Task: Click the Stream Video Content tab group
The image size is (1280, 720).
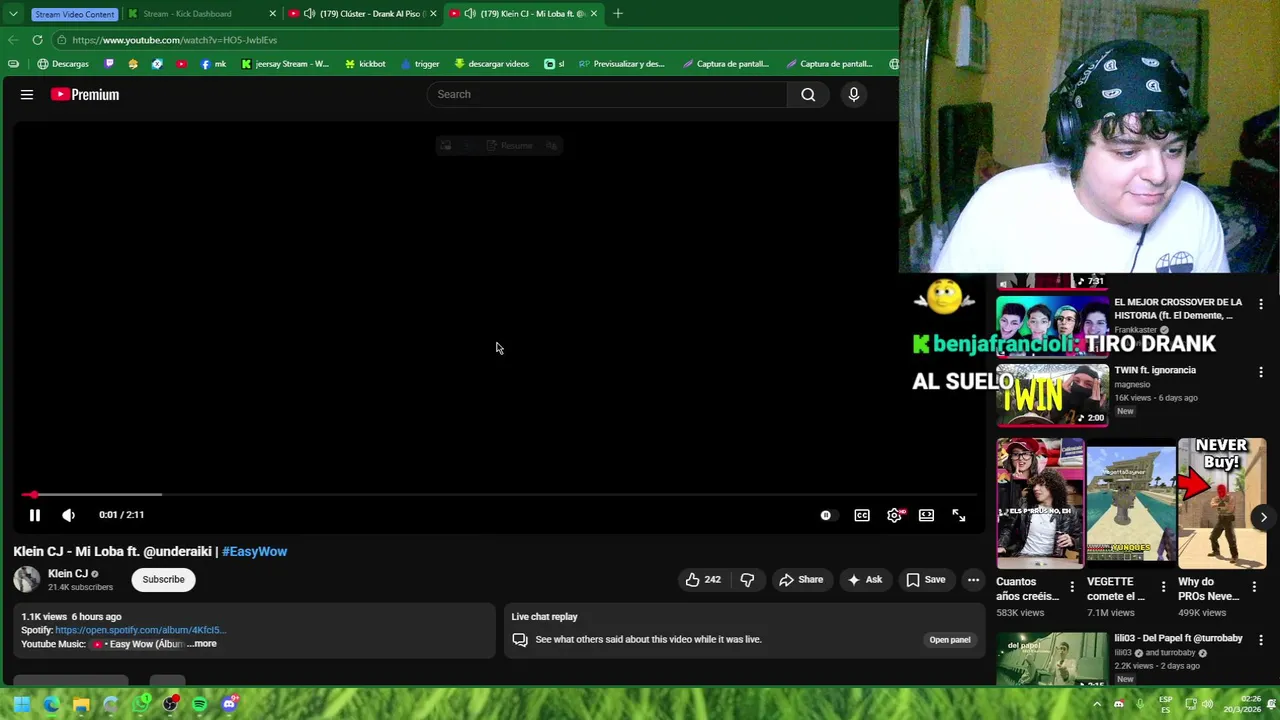Action: [74, 14]
